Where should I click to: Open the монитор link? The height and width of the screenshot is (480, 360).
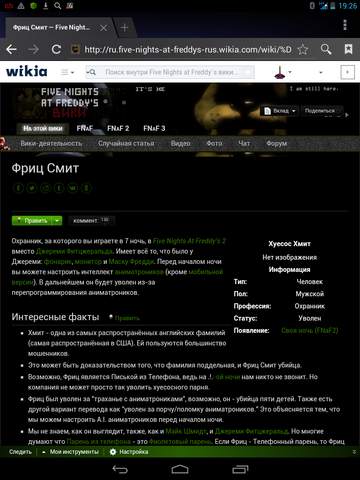tap(88, 262)
